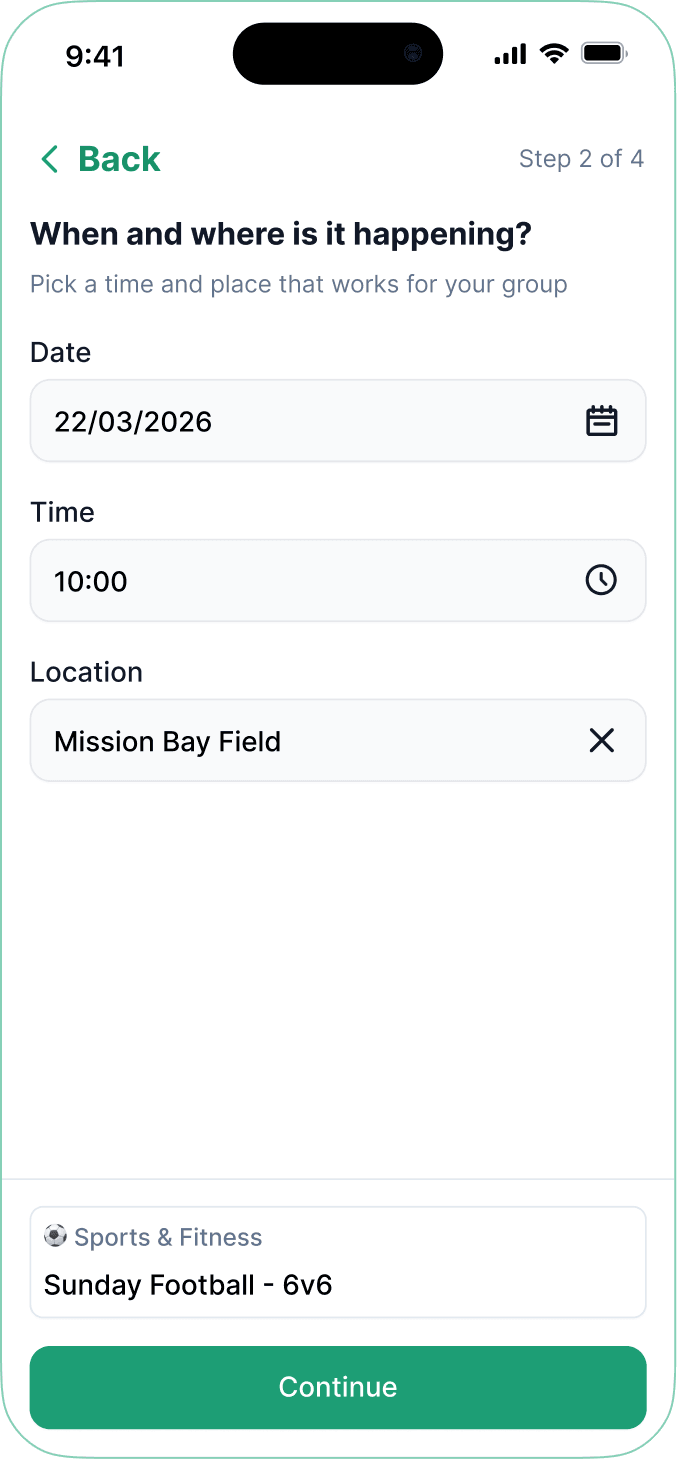
Task: Open the calendar date picker icon
Action: (x=601, y=421)
